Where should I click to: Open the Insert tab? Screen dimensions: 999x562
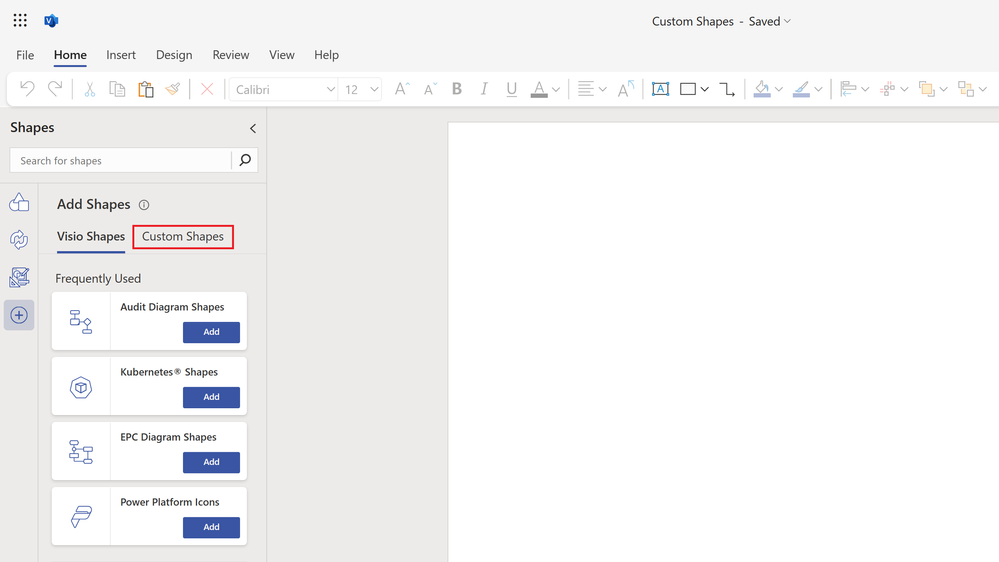tap(121, 55)
